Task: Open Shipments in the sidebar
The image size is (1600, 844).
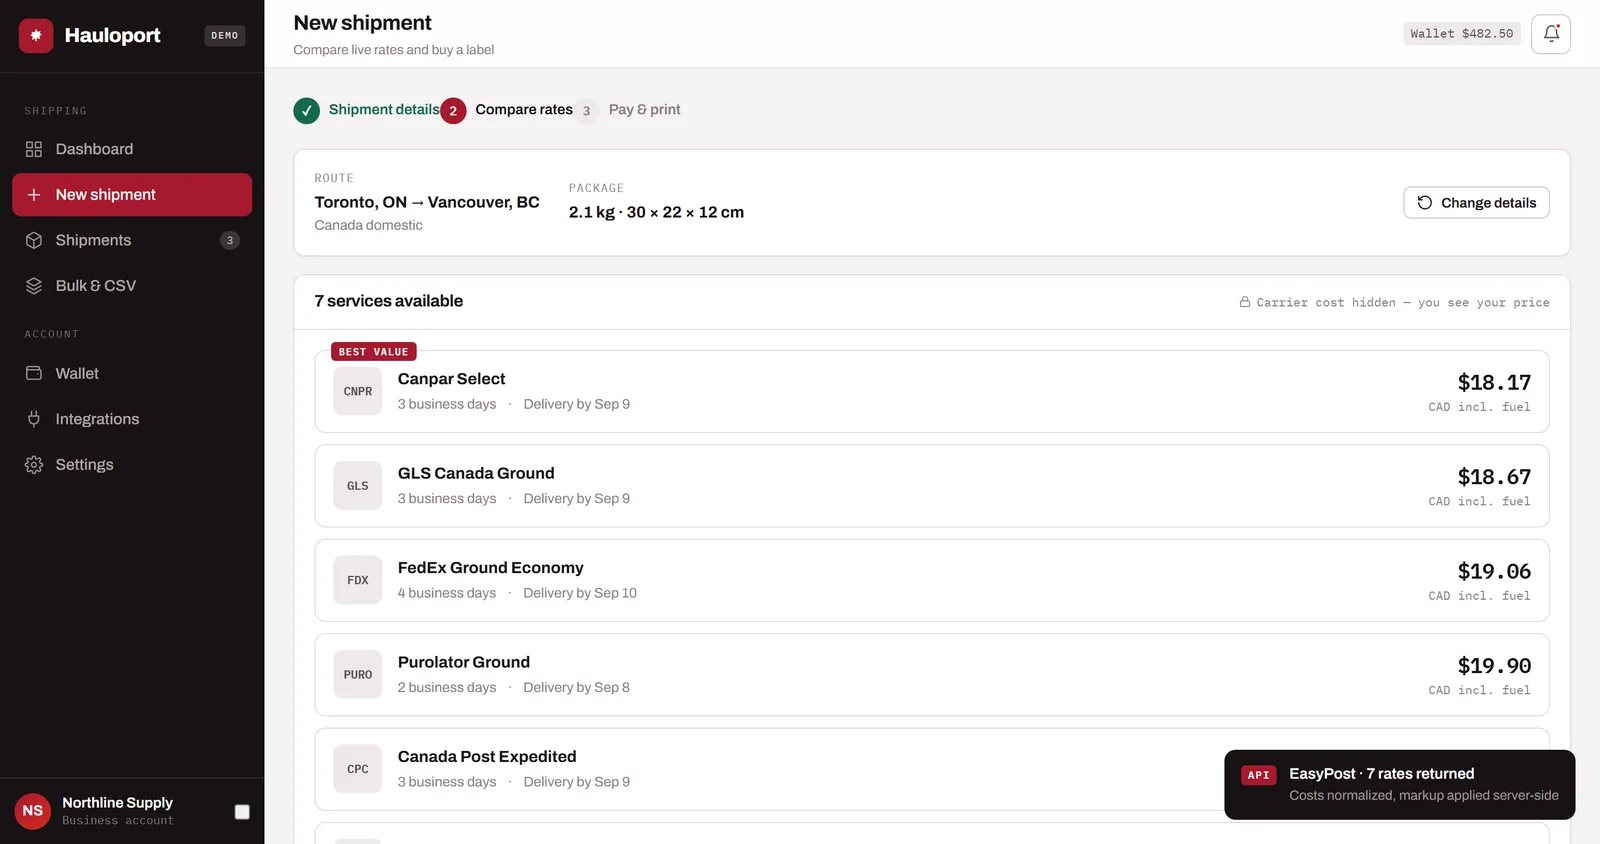Action: click(132, 240)
